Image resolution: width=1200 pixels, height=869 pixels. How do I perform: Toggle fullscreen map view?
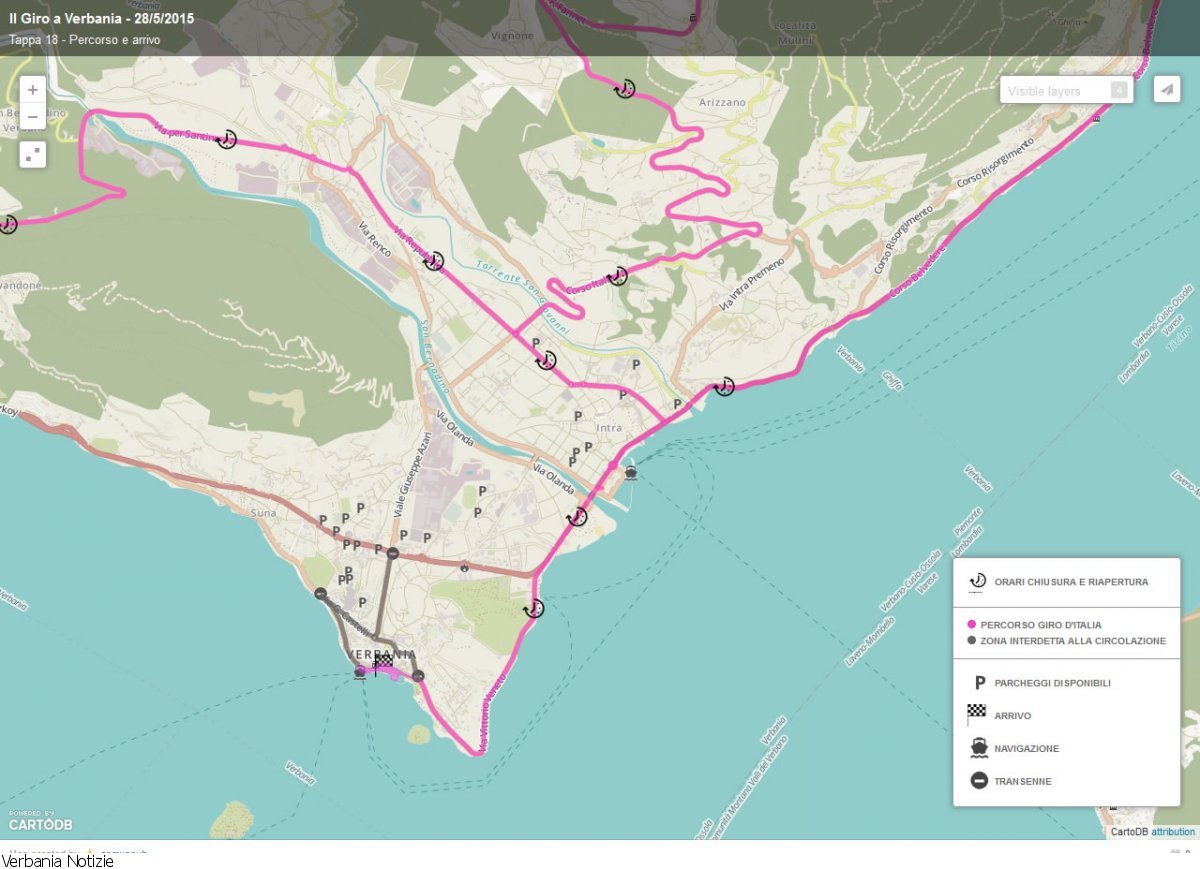33,154
